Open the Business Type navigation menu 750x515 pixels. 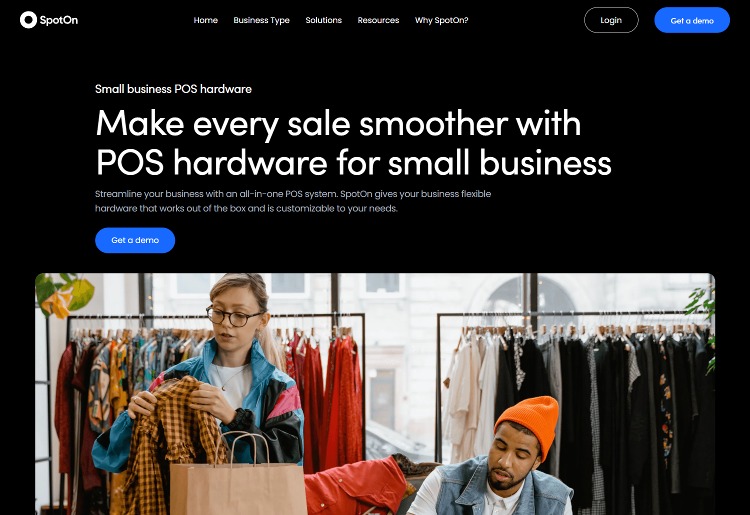(x=262, y=20)
